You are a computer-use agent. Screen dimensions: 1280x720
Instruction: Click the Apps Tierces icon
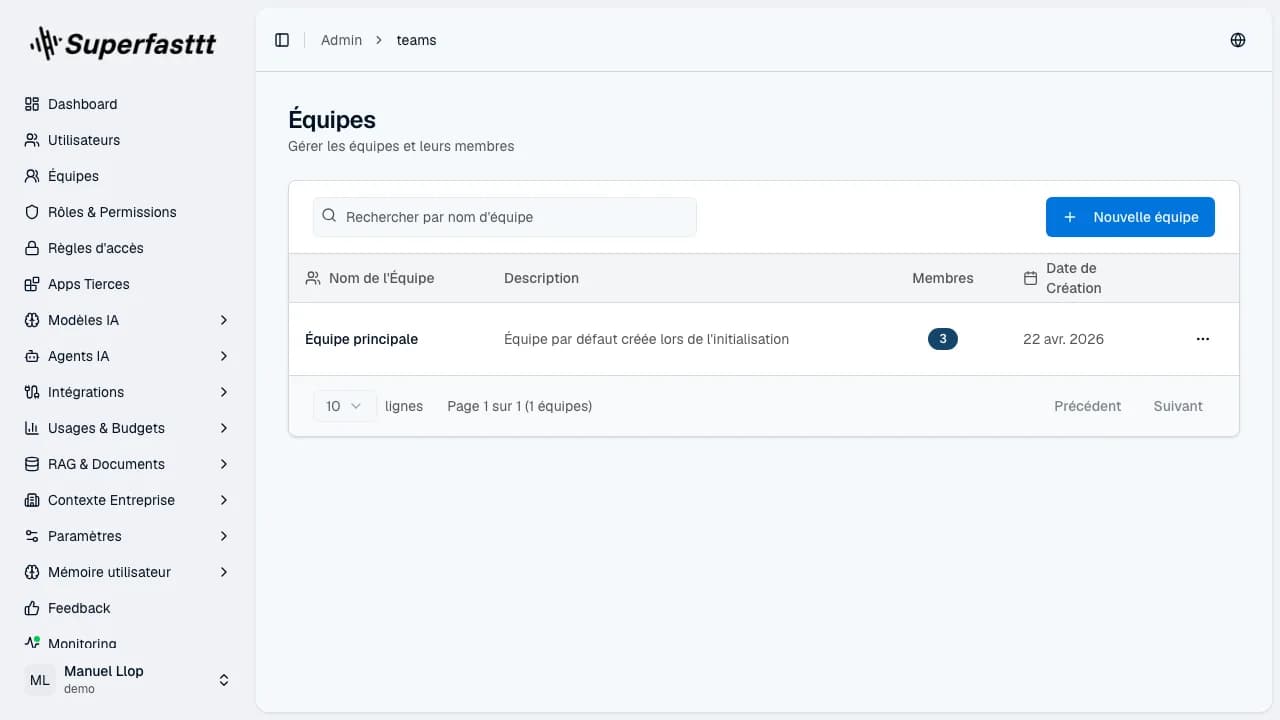pyautogui.click(x=32, y=284)
